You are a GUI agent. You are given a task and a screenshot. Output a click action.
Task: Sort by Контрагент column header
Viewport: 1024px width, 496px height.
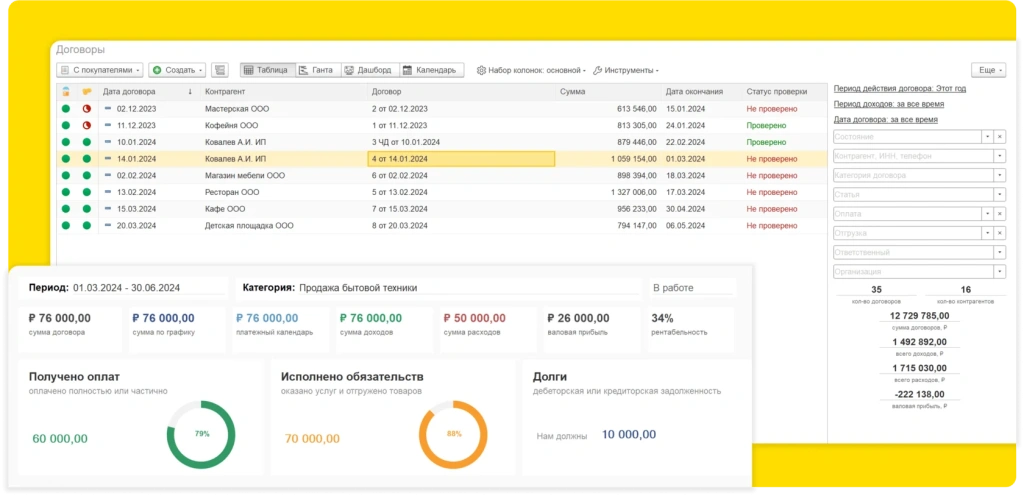click(282, 92)
